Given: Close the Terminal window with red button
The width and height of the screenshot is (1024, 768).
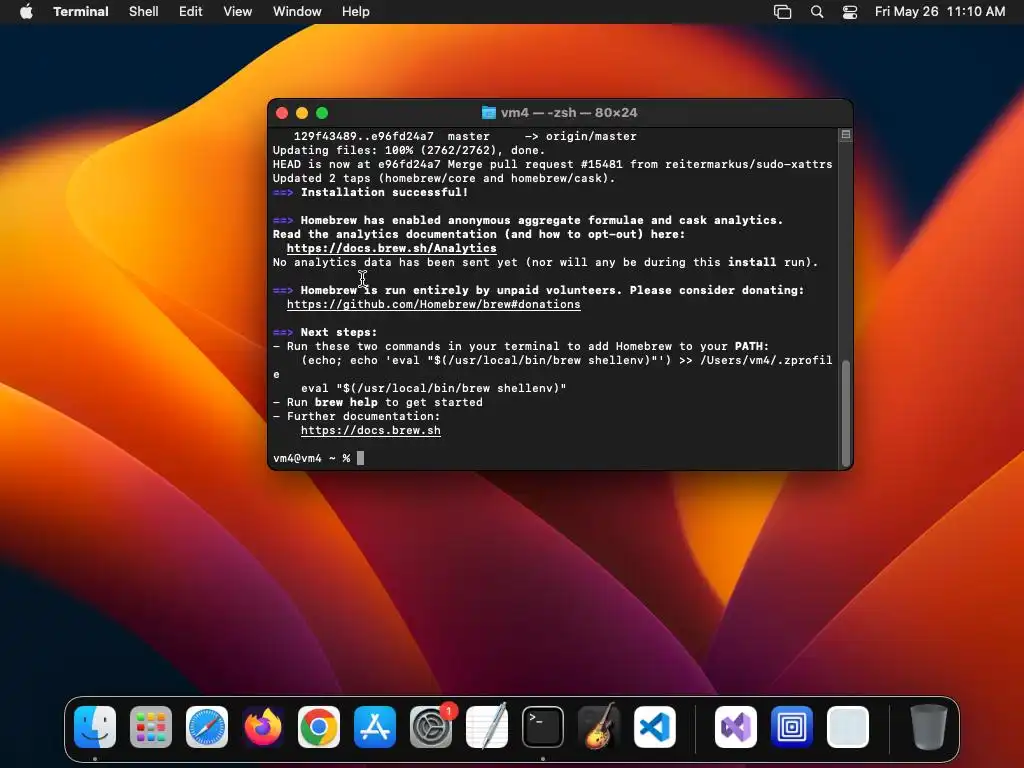Looking at the screenshot, I should (282, 113).
